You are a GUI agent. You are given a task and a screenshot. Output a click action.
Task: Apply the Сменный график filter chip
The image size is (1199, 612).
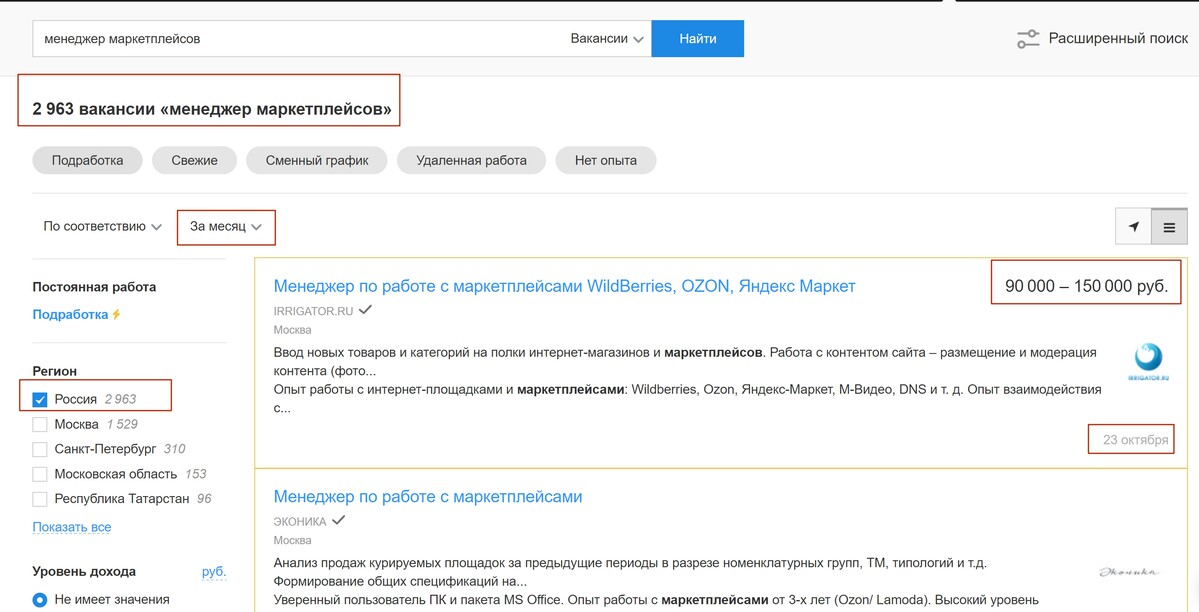tap(317, 161)
